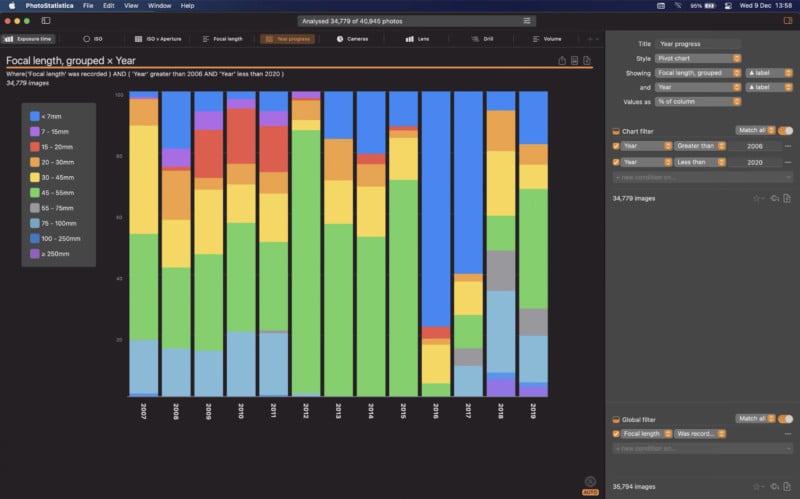Screen dimensions: 800x499
Task: Click the export document icon under Global filter
Action: pos(789,487)
